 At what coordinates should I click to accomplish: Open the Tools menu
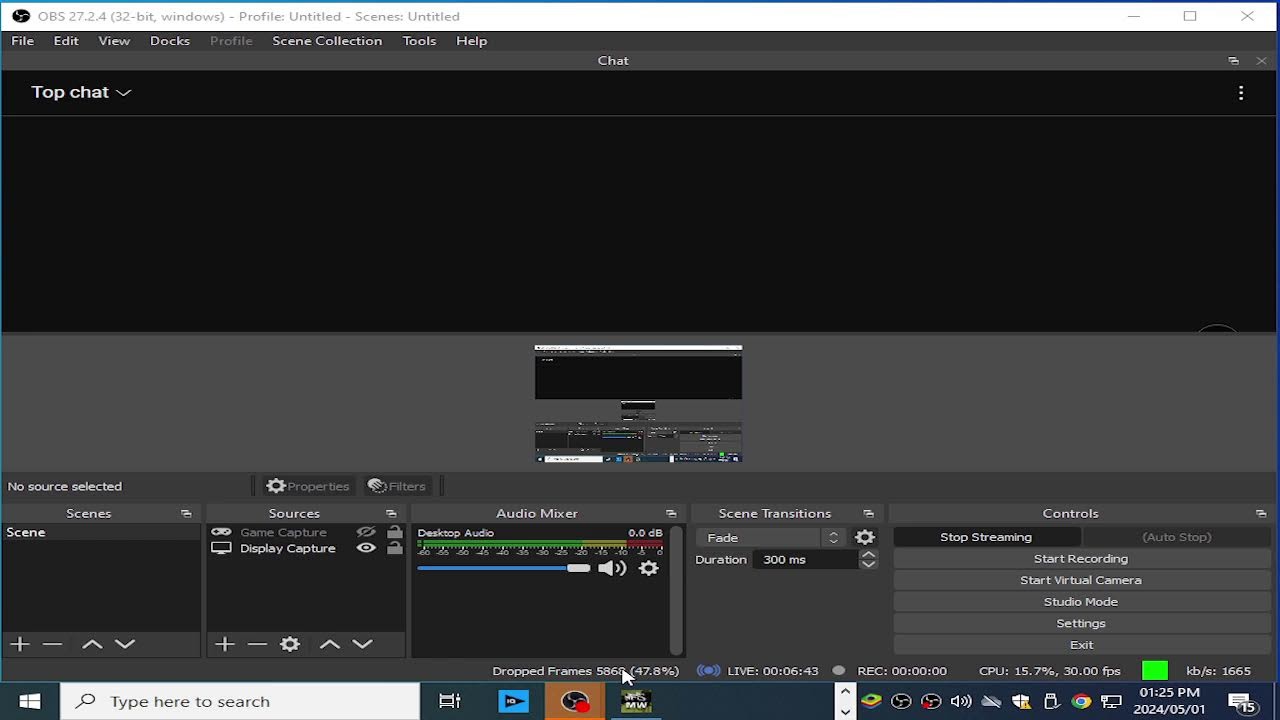[x=419, y=41]
